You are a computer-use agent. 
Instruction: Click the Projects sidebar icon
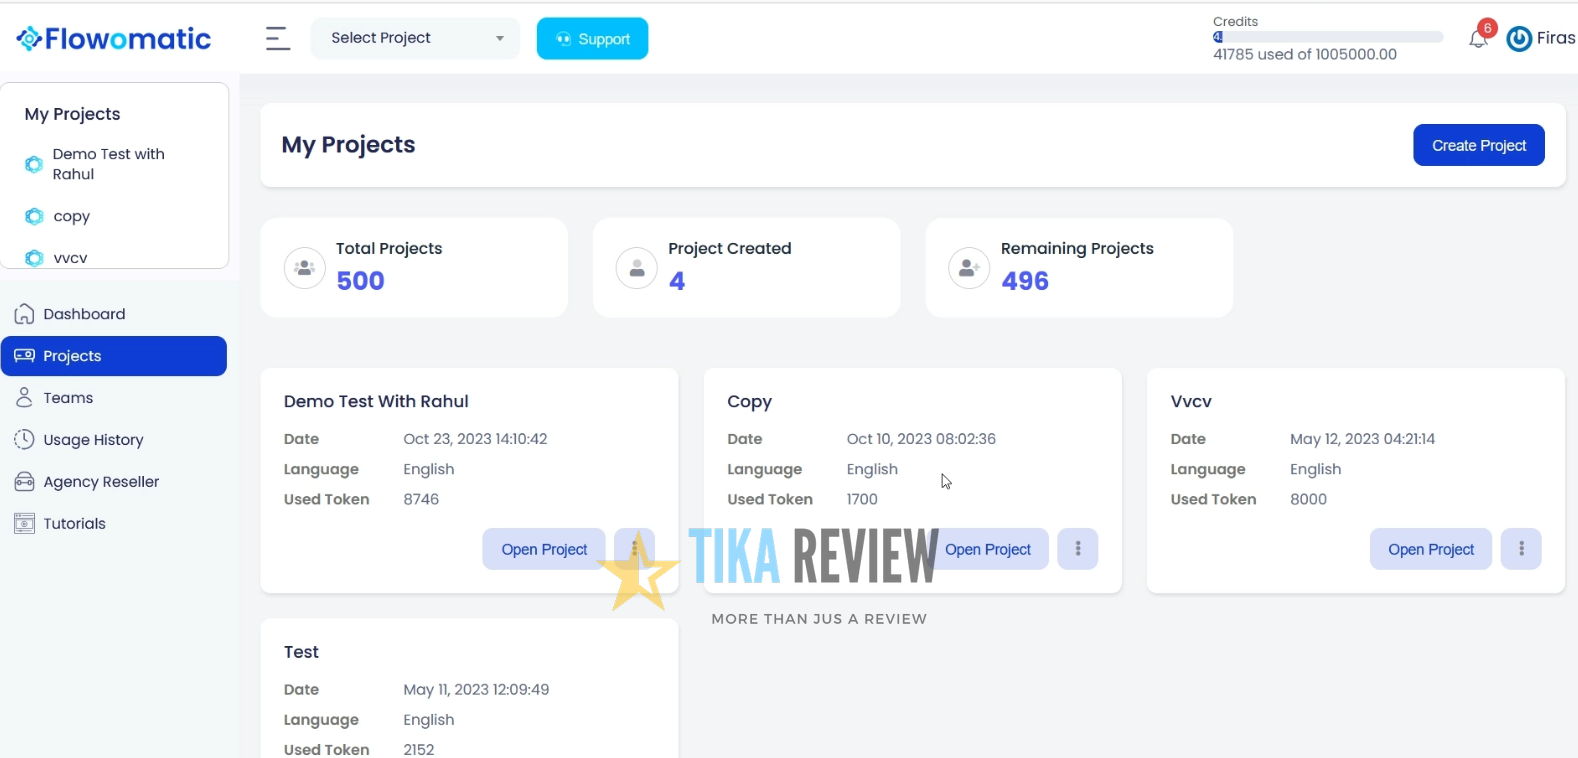[25, 356]
